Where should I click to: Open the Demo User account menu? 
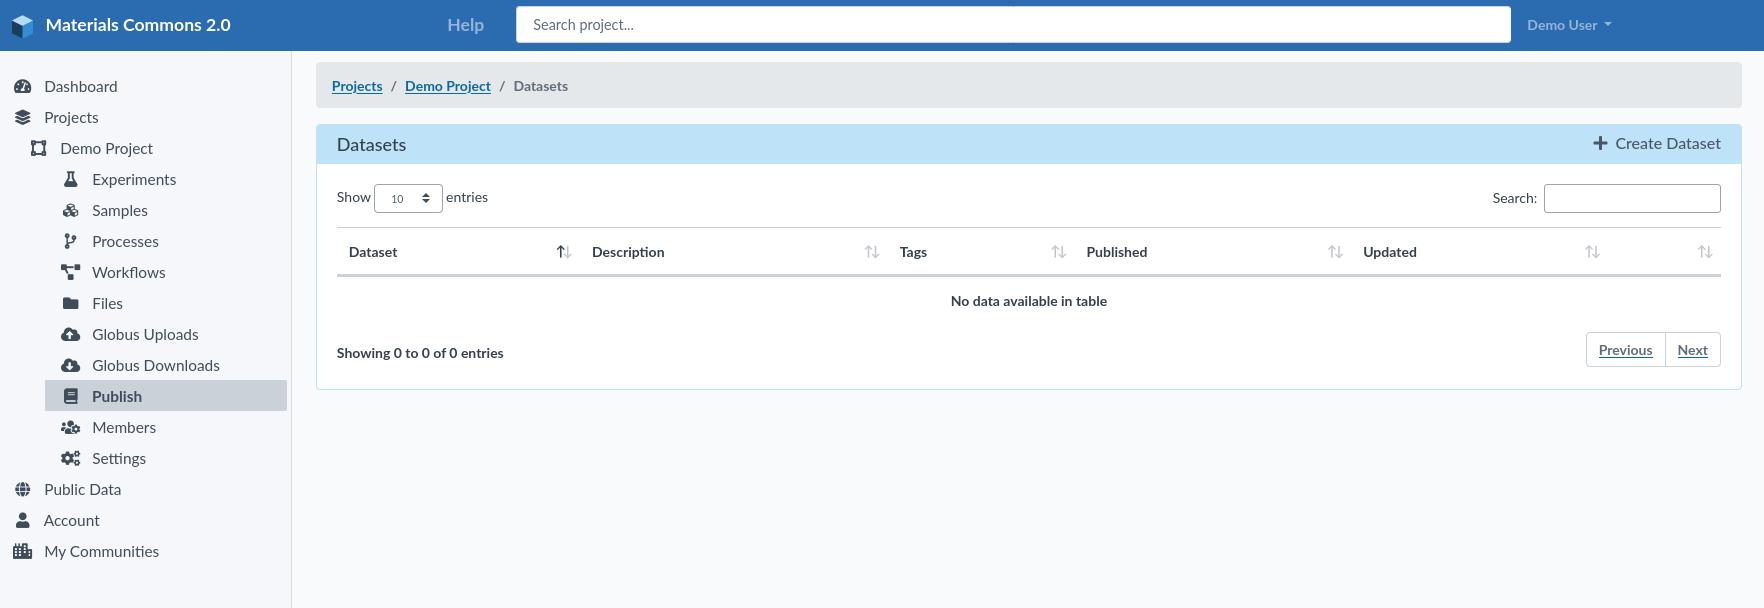click(x=1569, y=25)
